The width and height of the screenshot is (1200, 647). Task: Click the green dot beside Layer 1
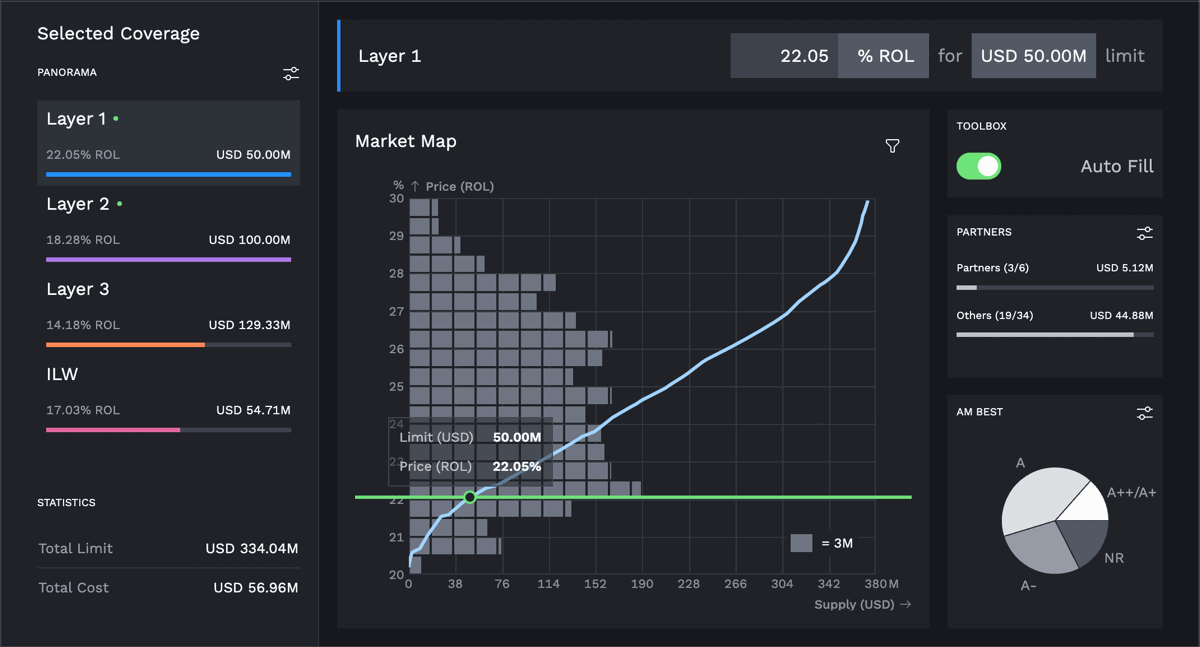[116, 119]
